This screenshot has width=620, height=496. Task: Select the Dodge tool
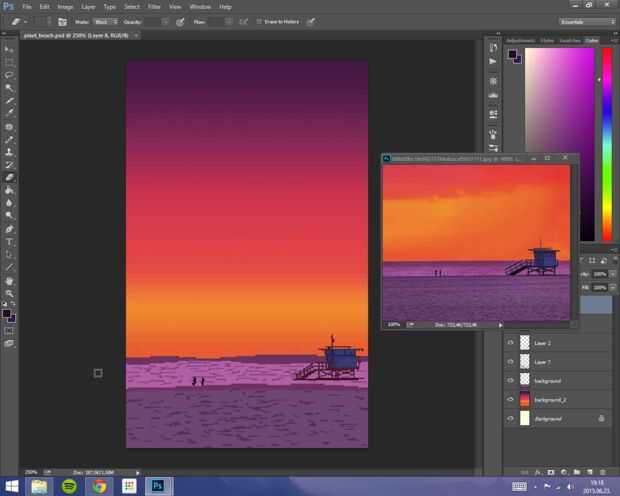pos(9,216)
